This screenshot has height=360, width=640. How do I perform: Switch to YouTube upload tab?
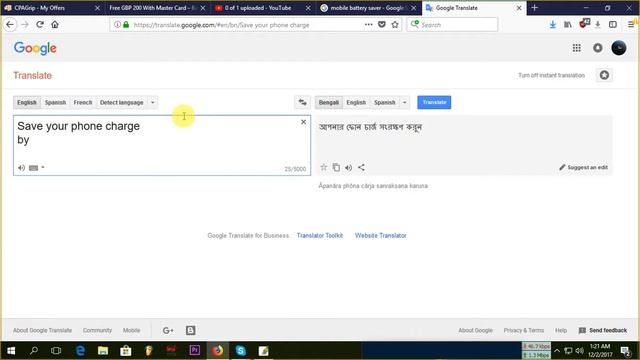pyautogui.click(x=263, y=8)
